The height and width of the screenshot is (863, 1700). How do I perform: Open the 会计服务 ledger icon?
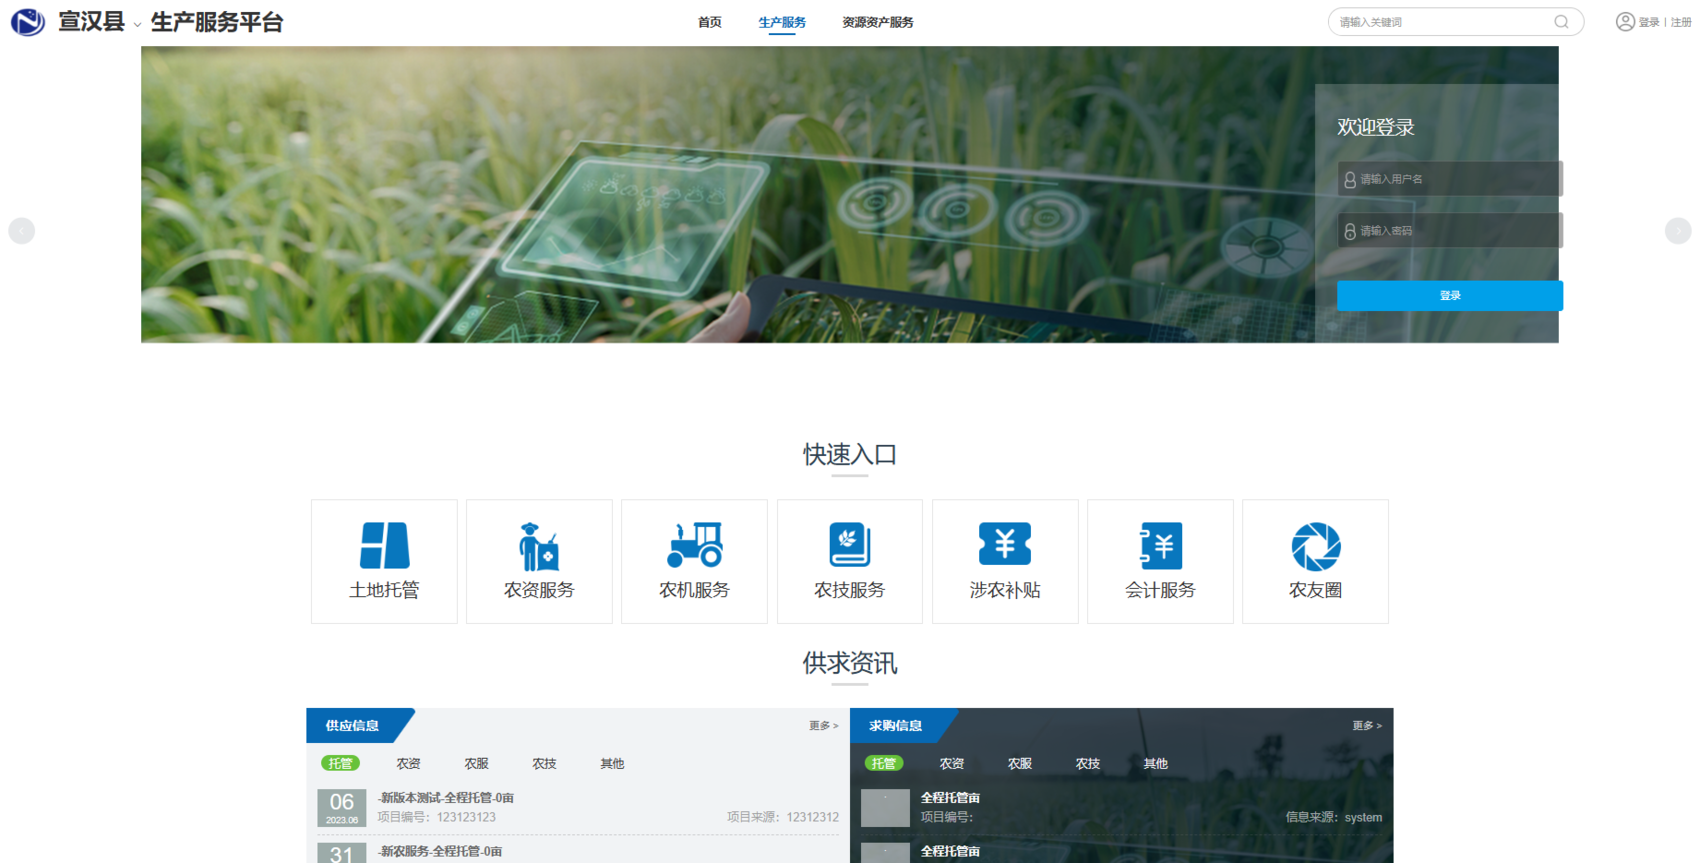click(1160, 546)
